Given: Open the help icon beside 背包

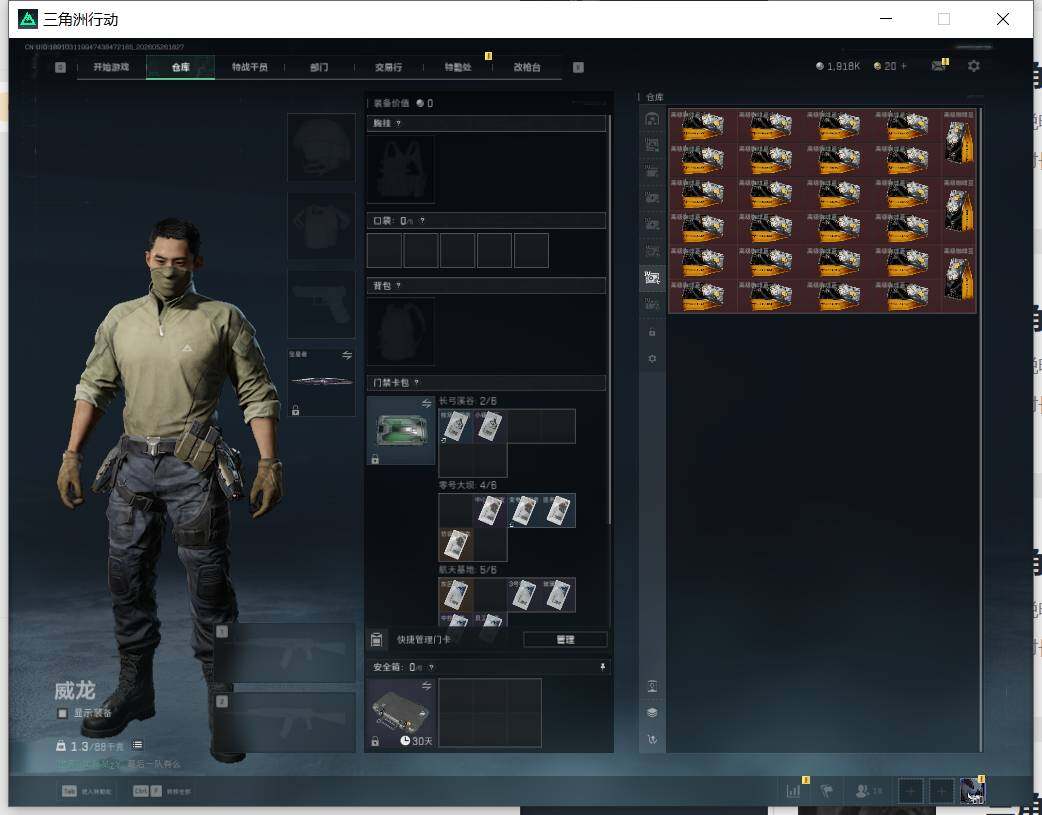Looking at the screenshot, I should pos(398,286).
